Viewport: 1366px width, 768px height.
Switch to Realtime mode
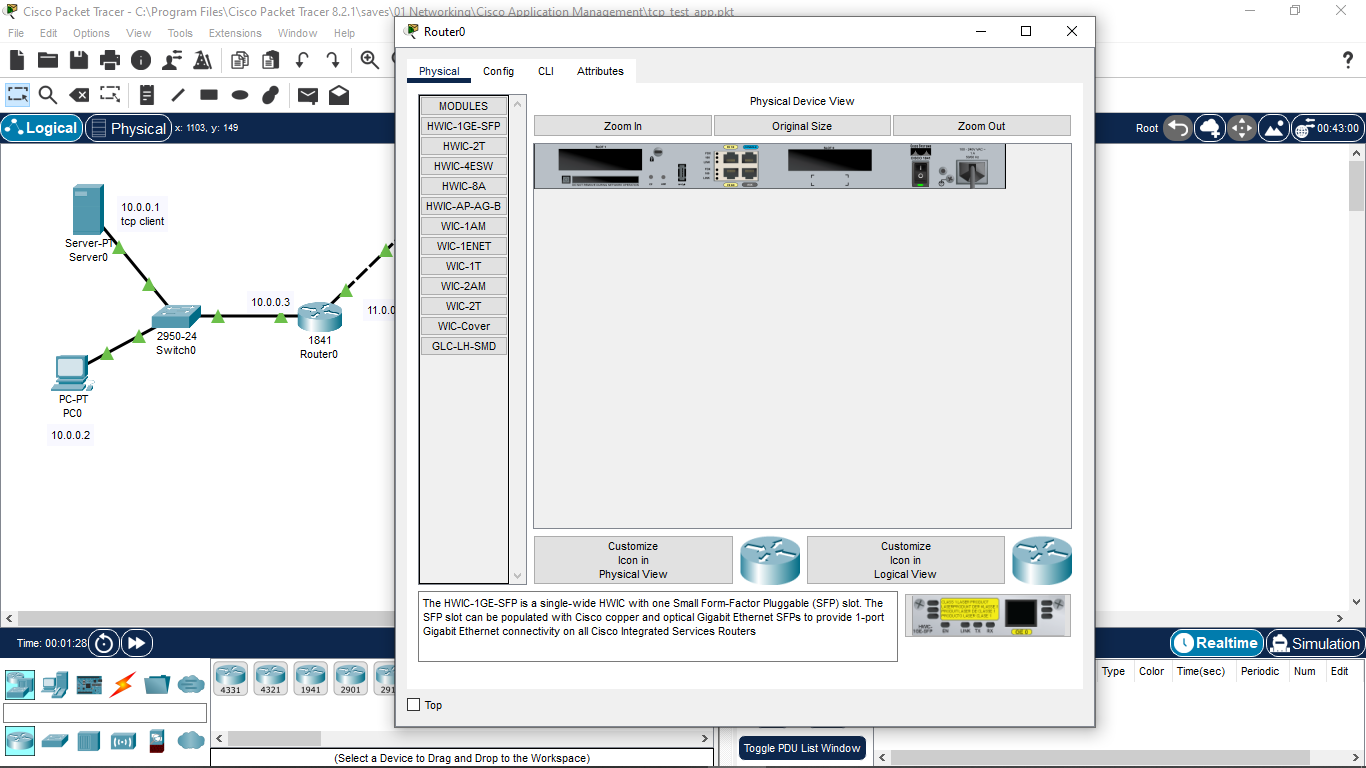click(x=1215, y=643)
